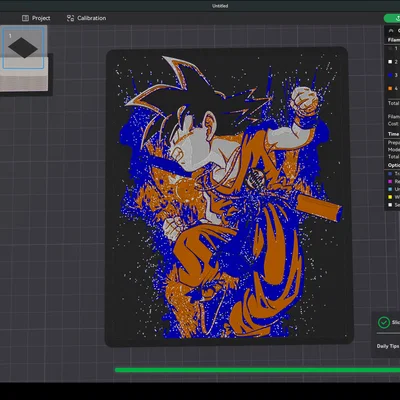Image resolution: width=400 pixels, height=400 pixels.
Task: Toggle the dark blue option legend square
Action: (x=390, y=174)
